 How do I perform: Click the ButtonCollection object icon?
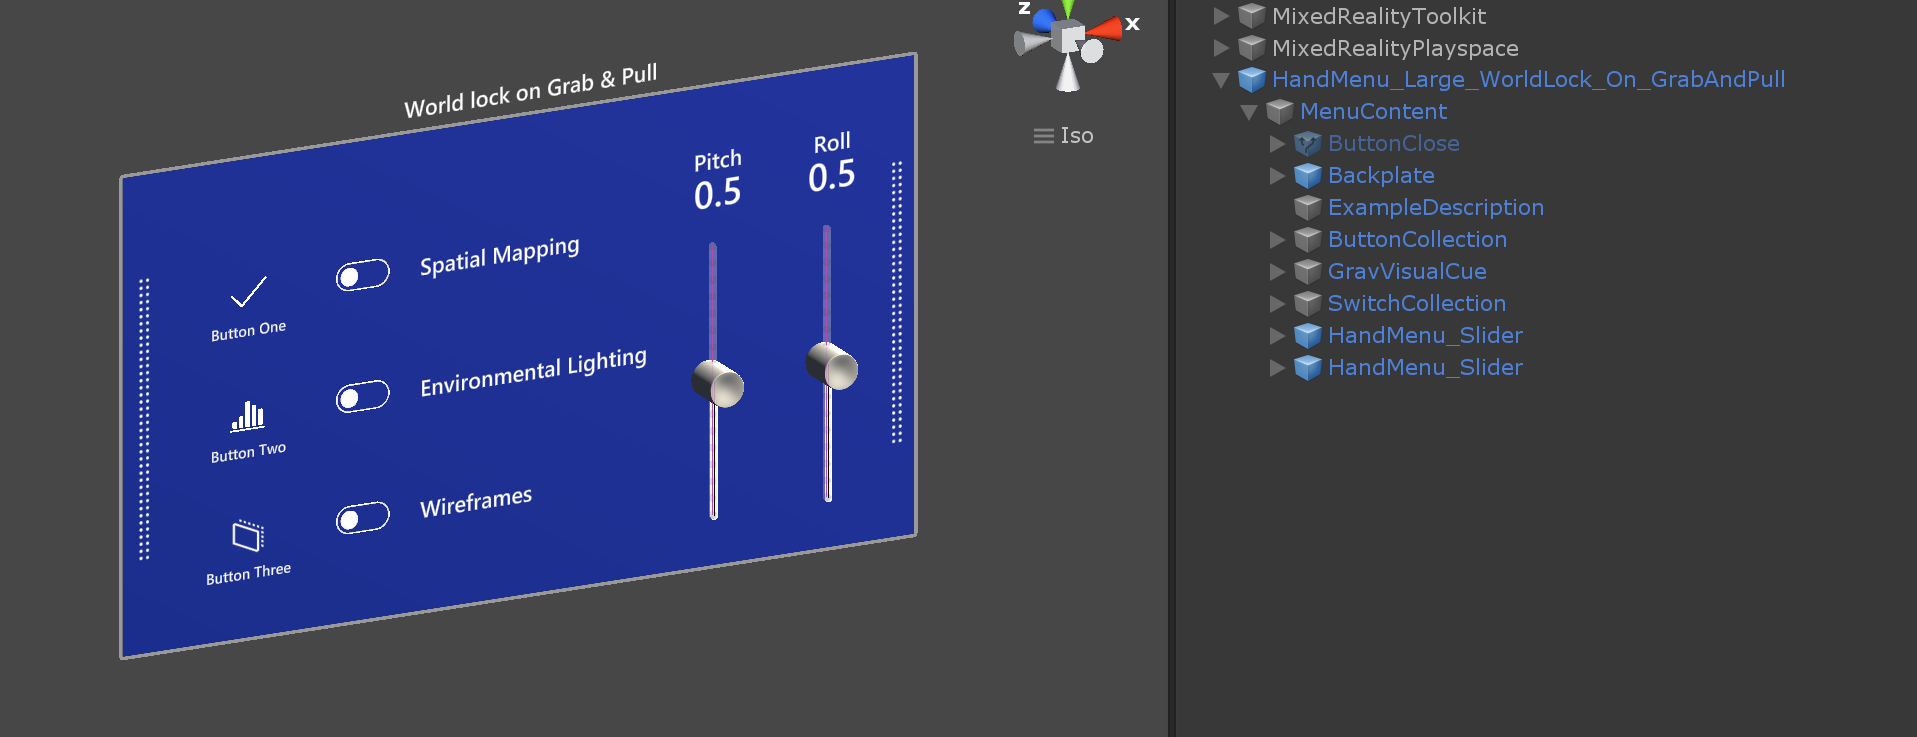1308,240
